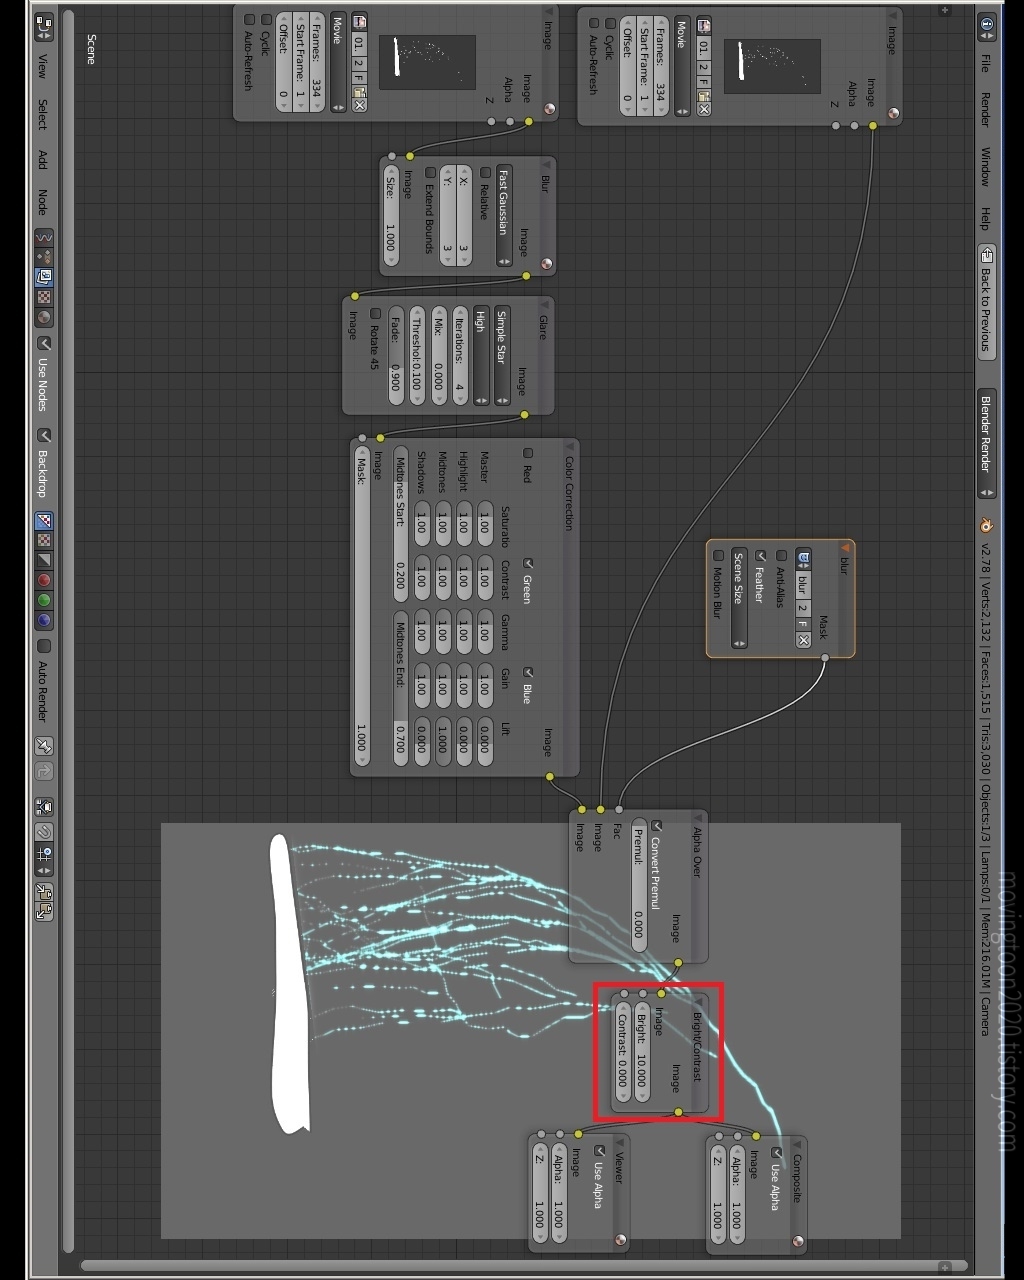This screenshot has height=1280, width=1024.
Task: Browse mask icon on blur mask node
Action: [804, 557]
